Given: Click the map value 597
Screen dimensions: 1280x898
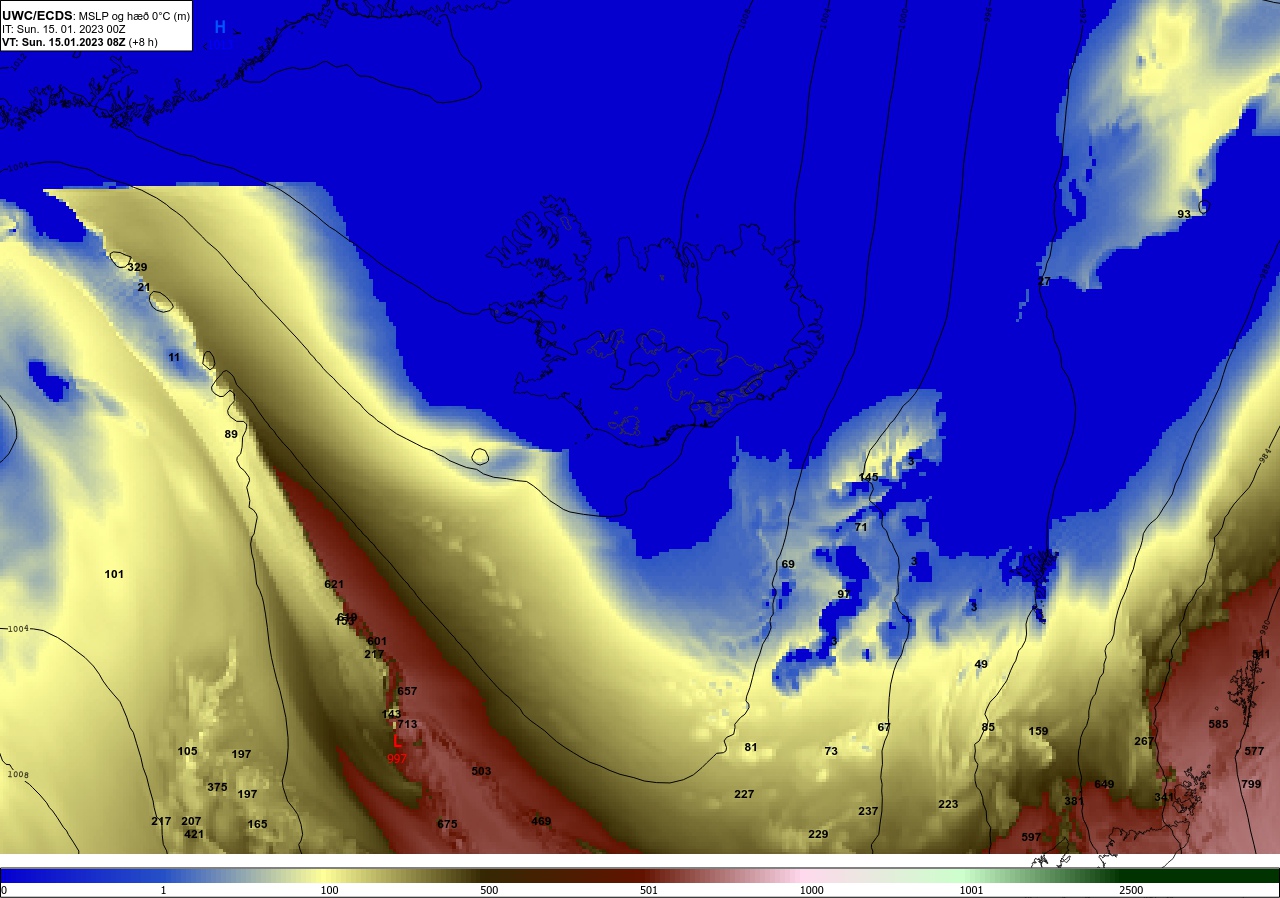Looking at the screenshot, I should [x=1031, y=837].
